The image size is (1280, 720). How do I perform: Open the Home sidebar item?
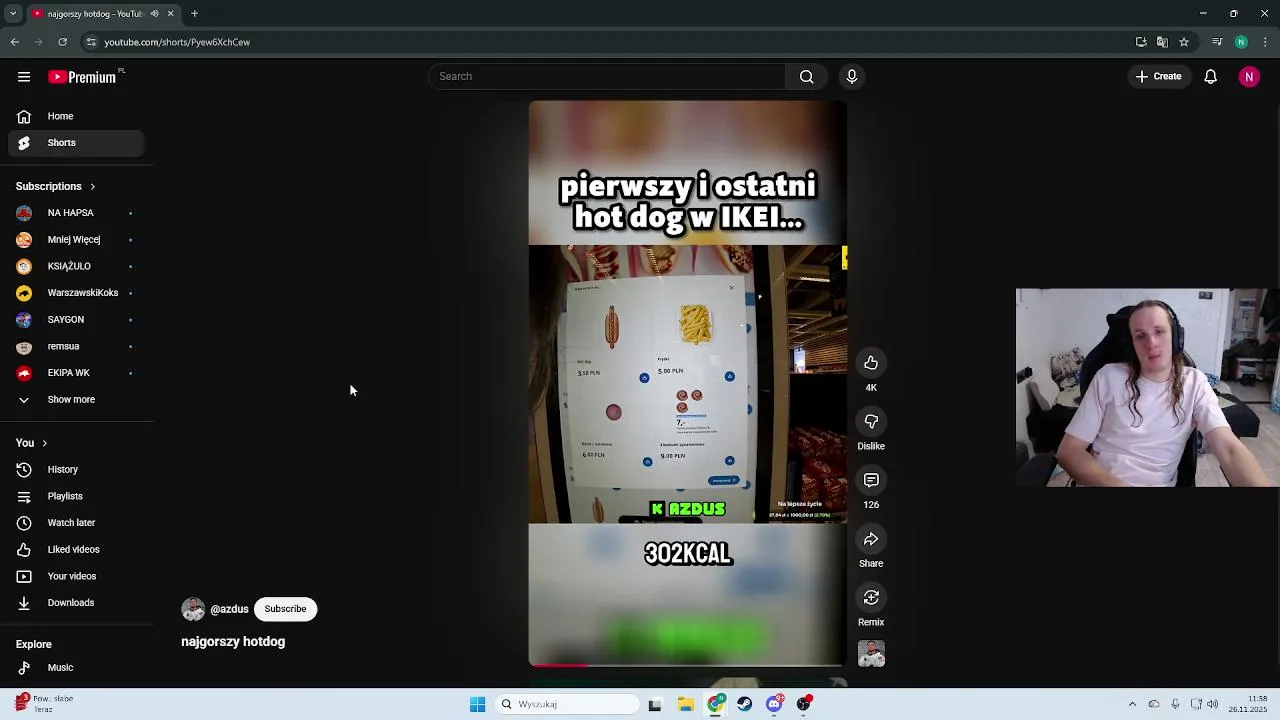[x=76, y=116]
